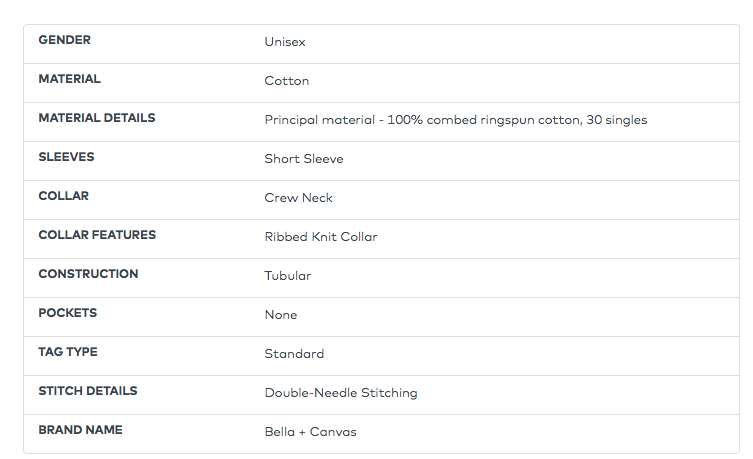
Task: Select the MATERIAL row label
Action: point(69,79)
